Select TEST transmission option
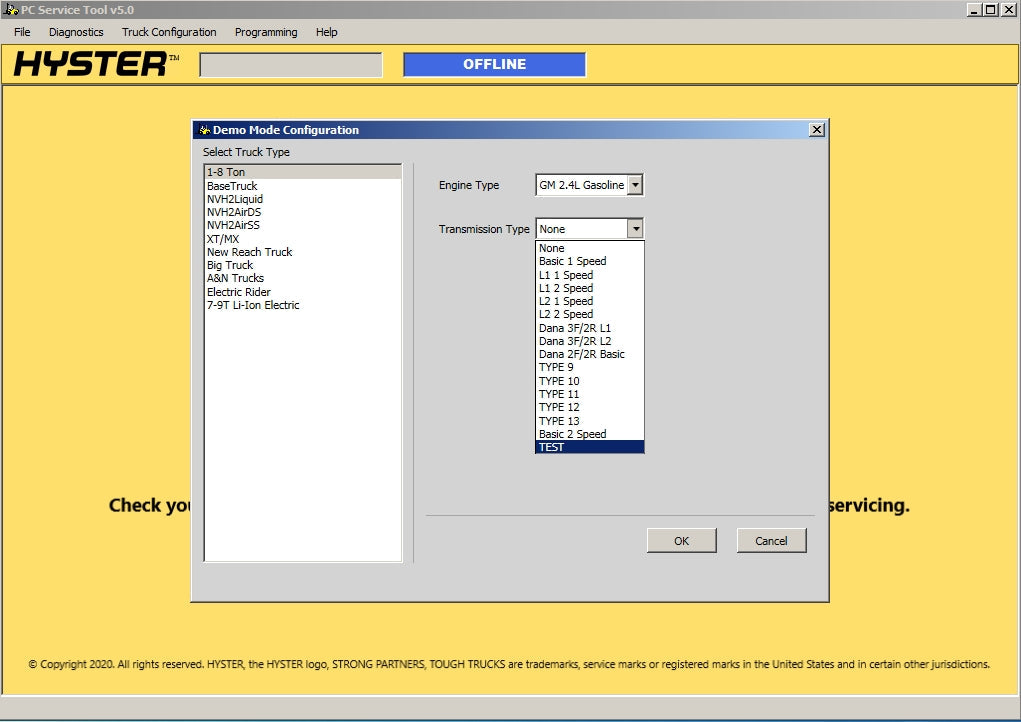Viewport: 1021px width, 722px height. (590, 447)
